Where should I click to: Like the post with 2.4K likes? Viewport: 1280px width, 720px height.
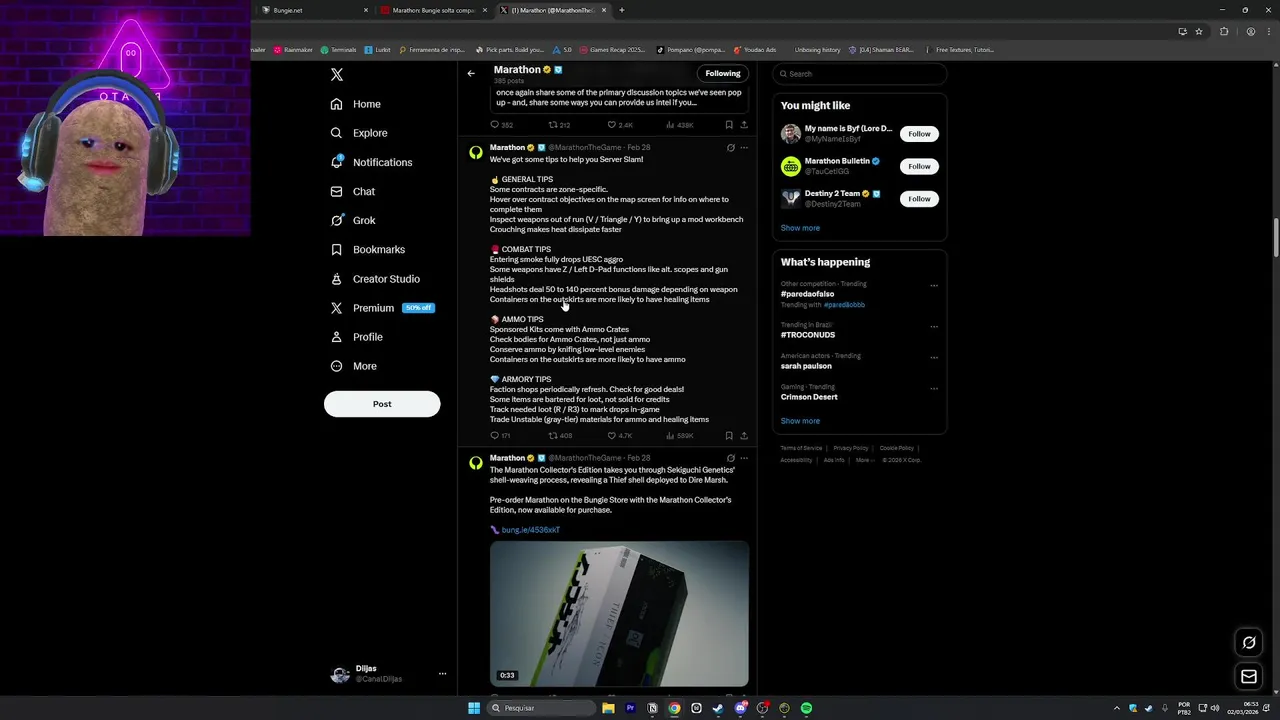click(620, 125)
